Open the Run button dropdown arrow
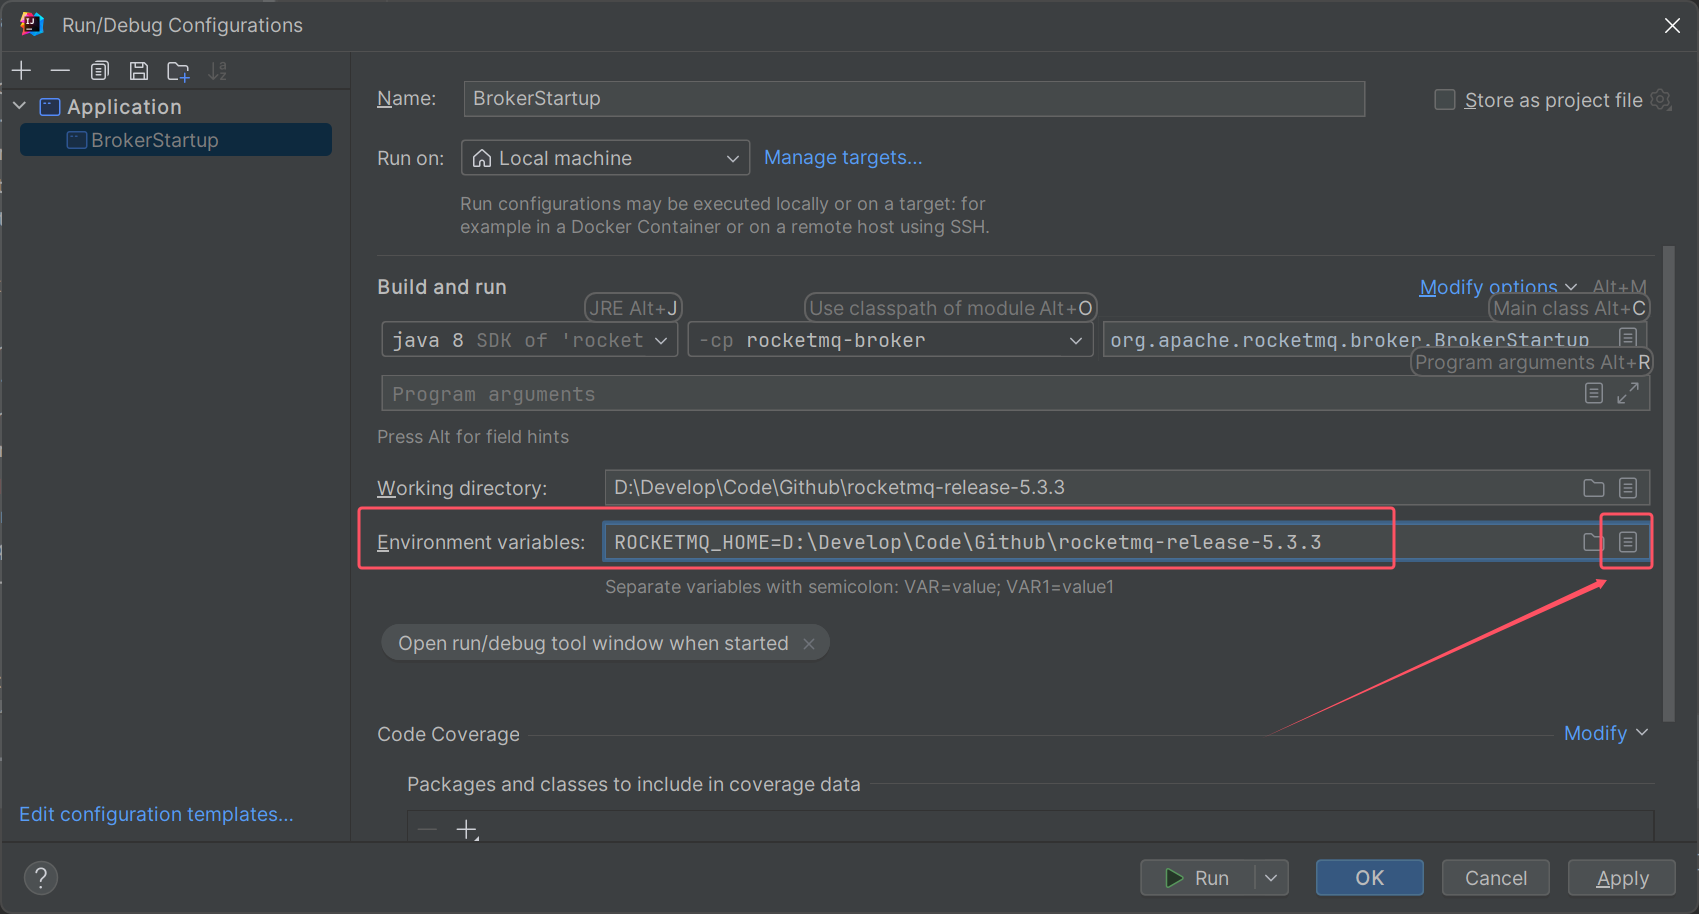 pyautogui.click(x=1271, y=878)
